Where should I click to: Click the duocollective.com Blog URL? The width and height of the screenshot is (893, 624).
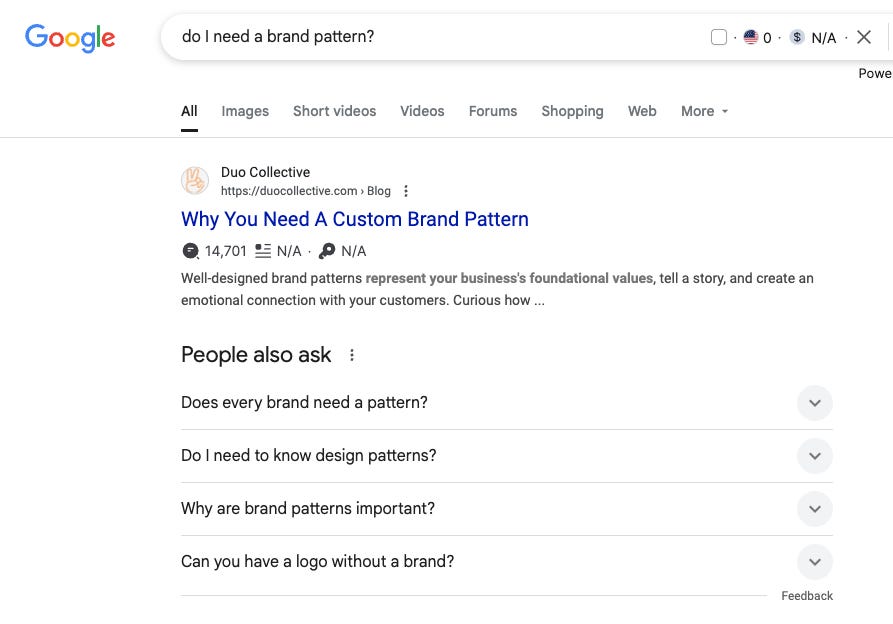(x=306, y=191)
